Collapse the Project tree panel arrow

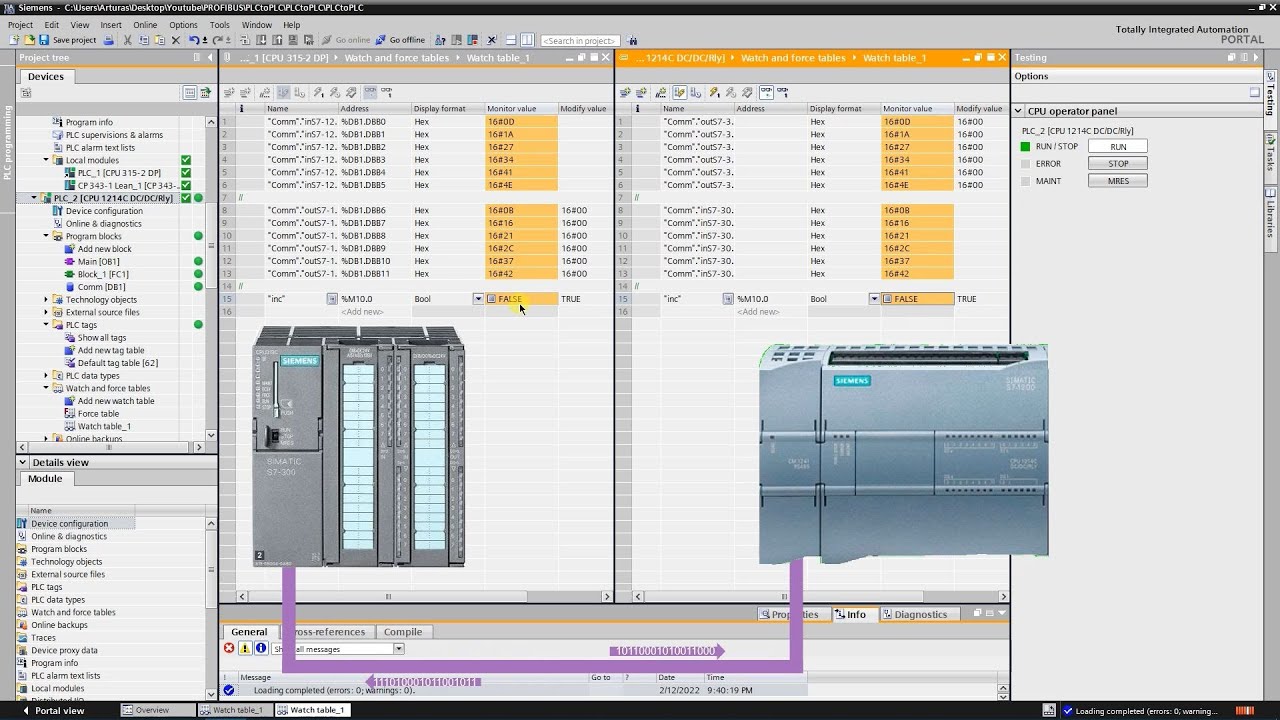point(209,58)
